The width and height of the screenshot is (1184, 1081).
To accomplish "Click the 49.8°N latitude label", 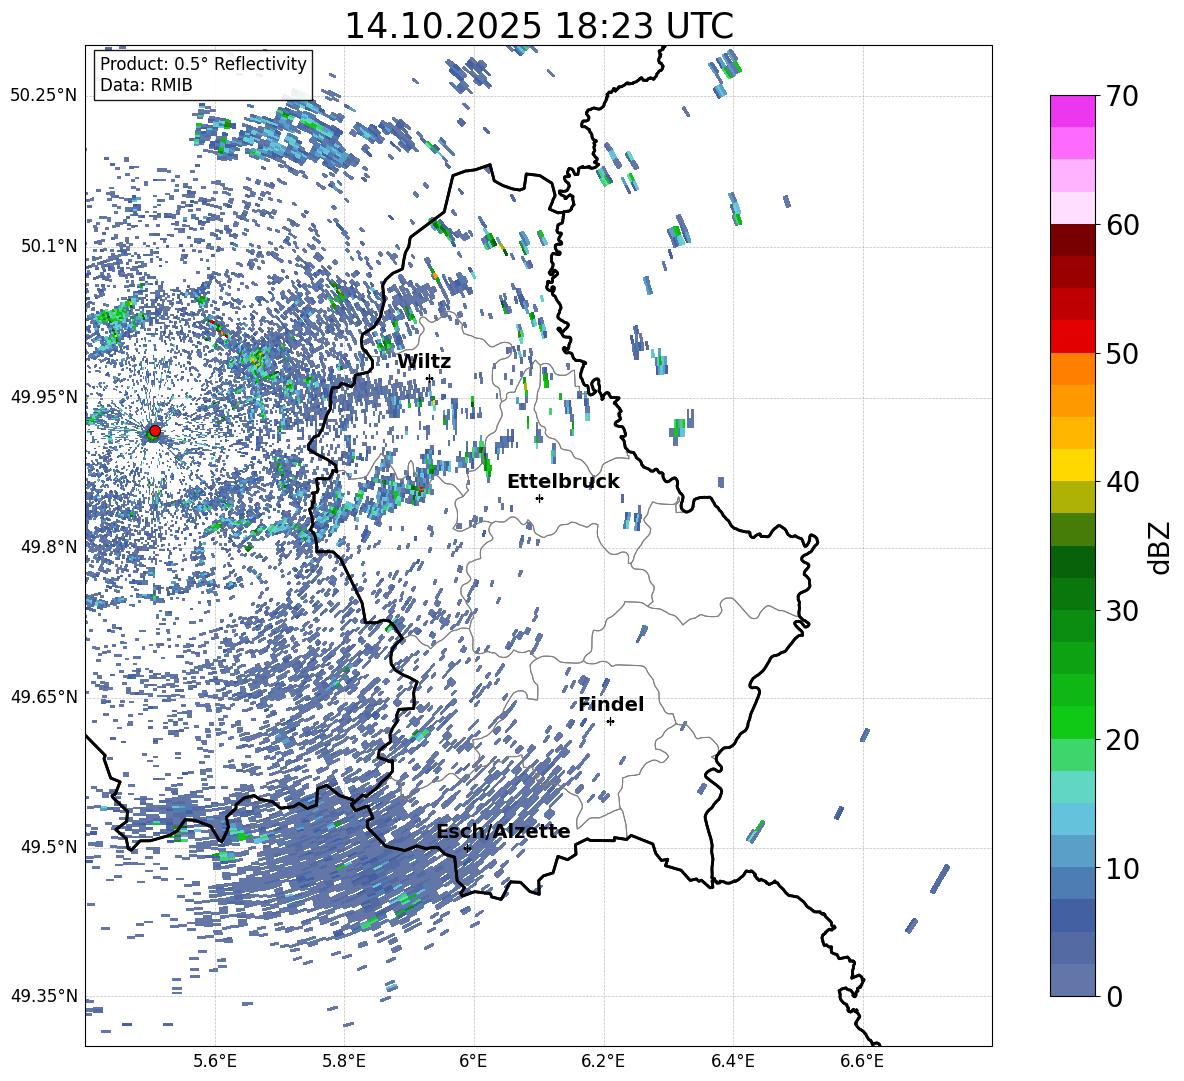I will click(x=48, y=546).
